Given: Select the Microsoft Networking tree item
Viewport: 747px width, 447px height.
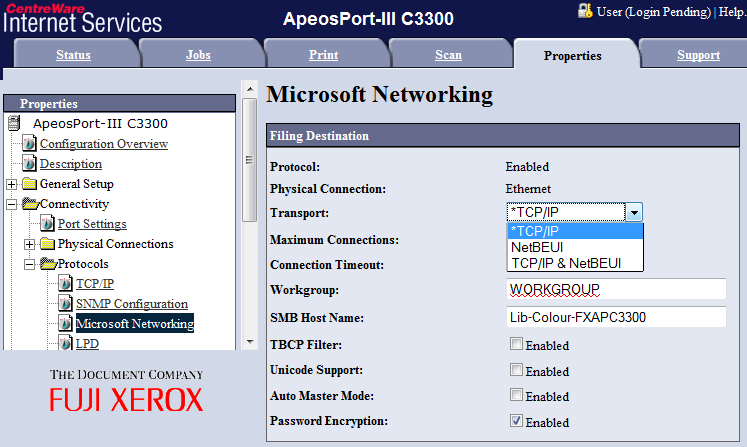Looking at the screenshot, I should [135, 324].
